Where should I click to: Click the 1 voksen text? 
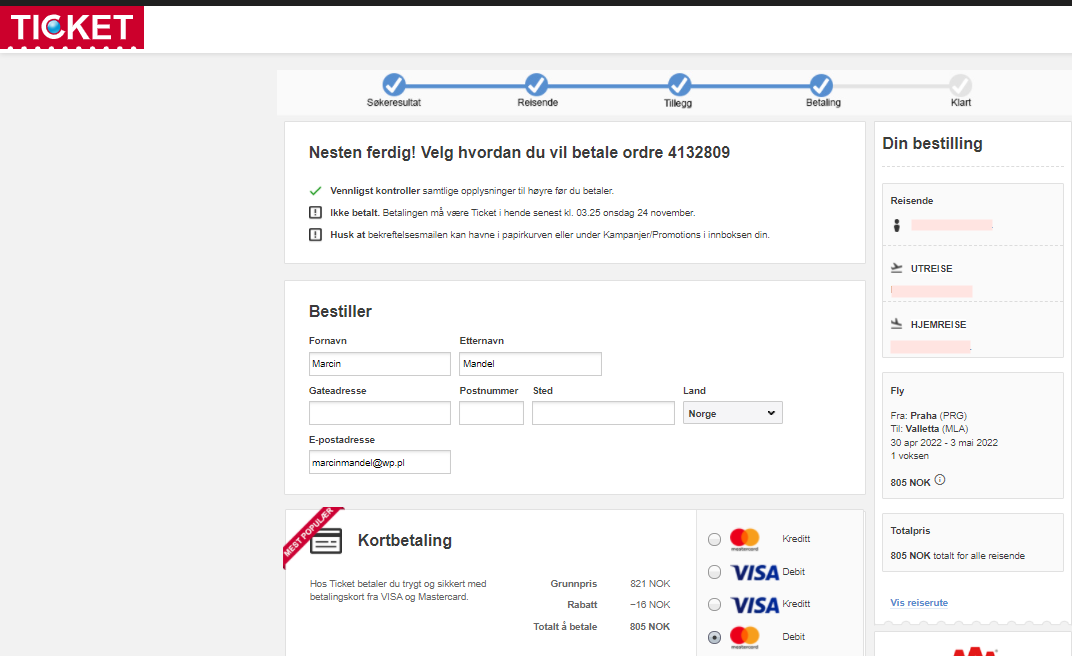pyautogui.click(x=909, y=456)
